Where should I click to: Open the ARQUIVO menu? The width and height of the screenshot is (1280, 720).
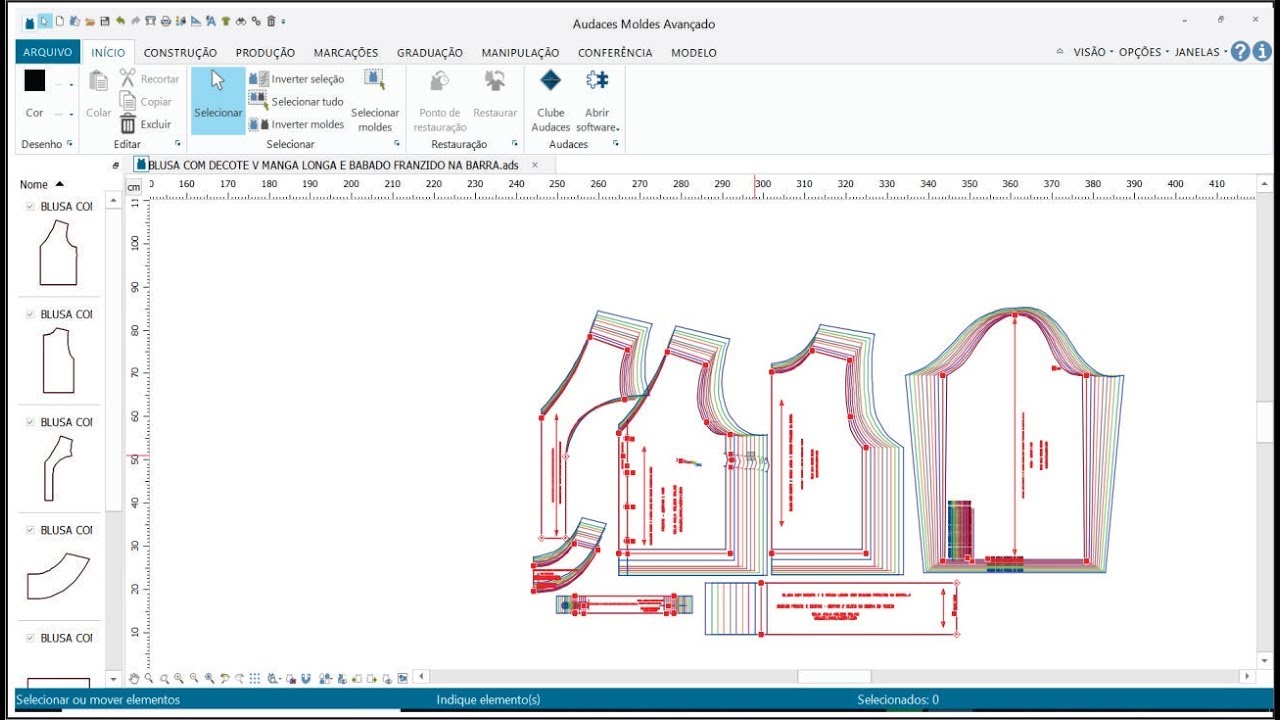click(48, 52)
